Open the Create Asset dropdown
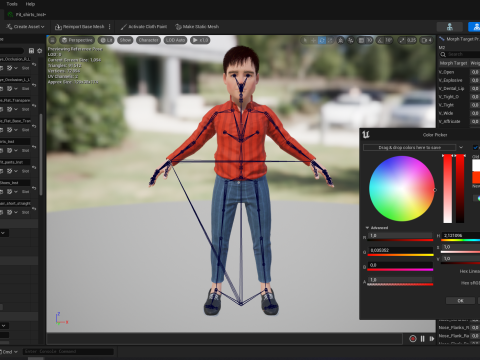 tap(25, 27)
